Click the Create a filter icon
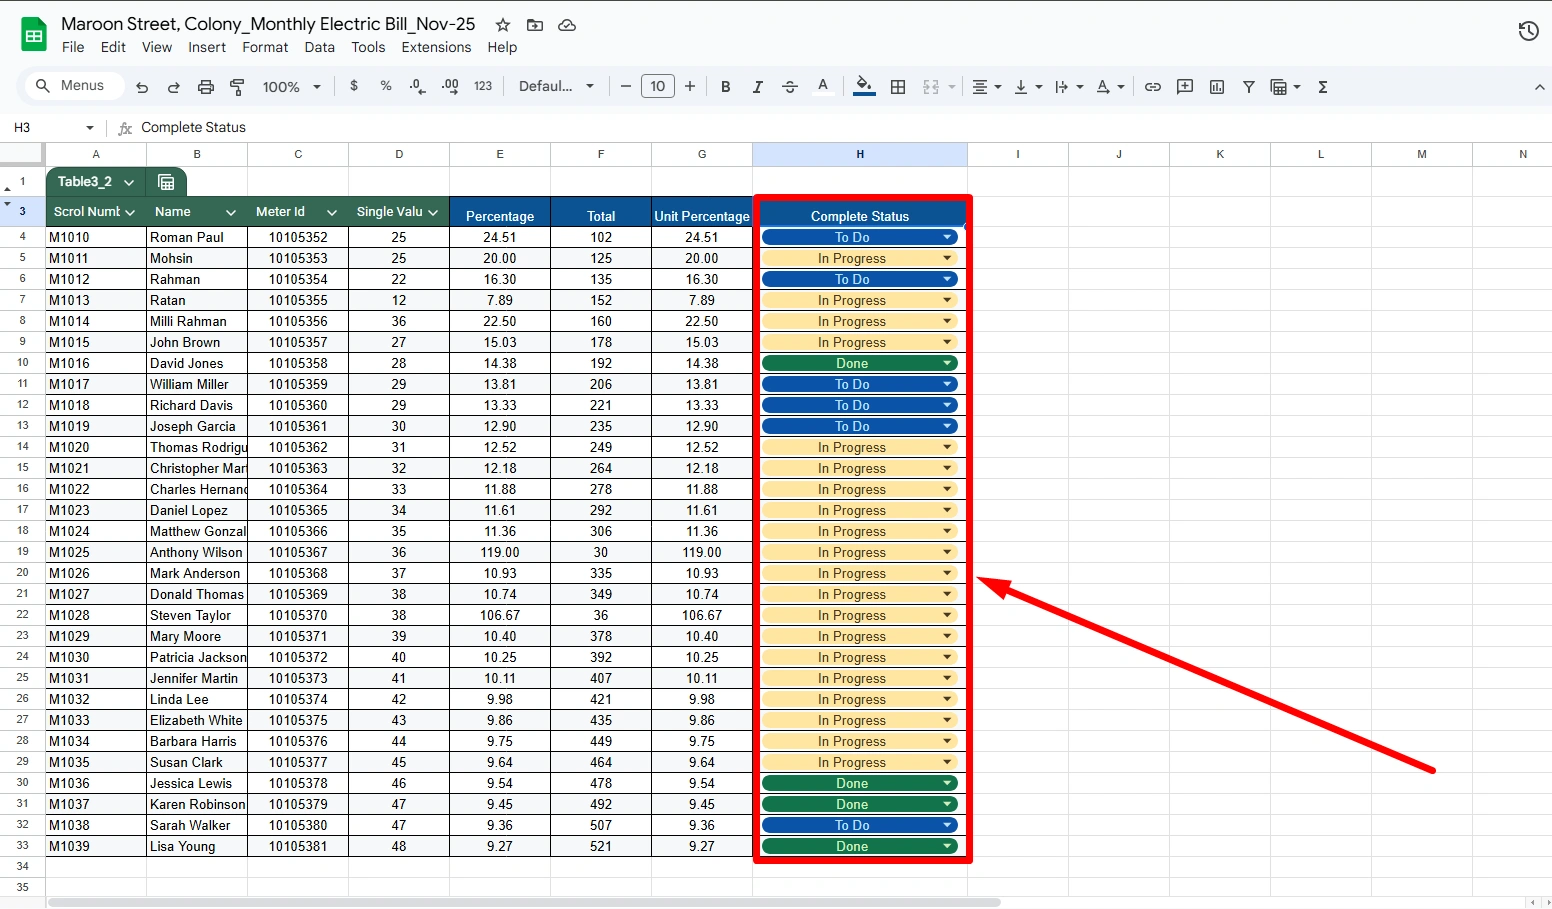This screenshot has height=909, width=1552. coord(1249,87)
